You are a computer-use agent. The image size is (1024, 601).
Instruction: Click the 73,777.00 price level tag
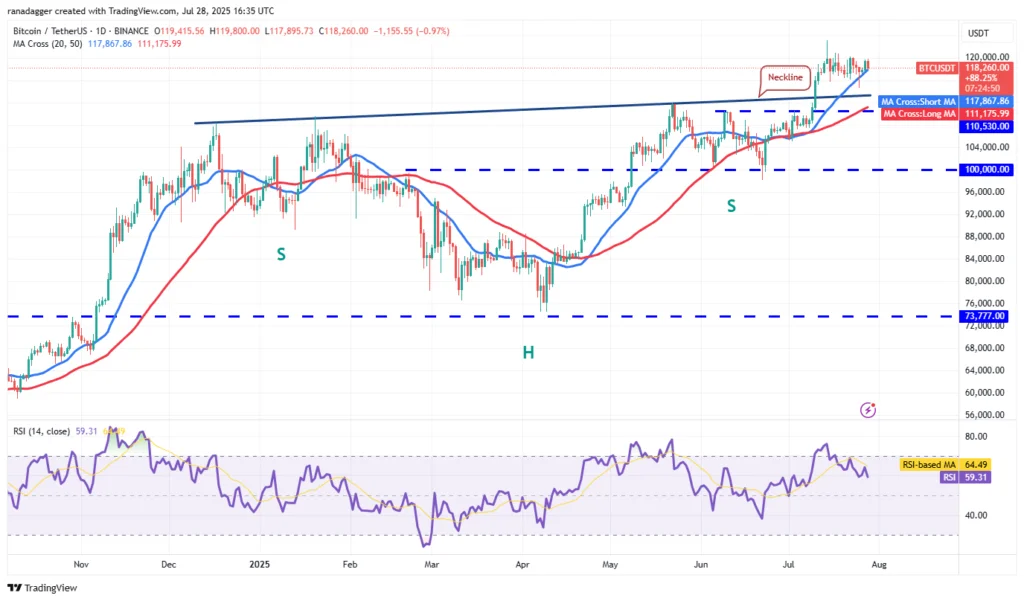[986, 316]
